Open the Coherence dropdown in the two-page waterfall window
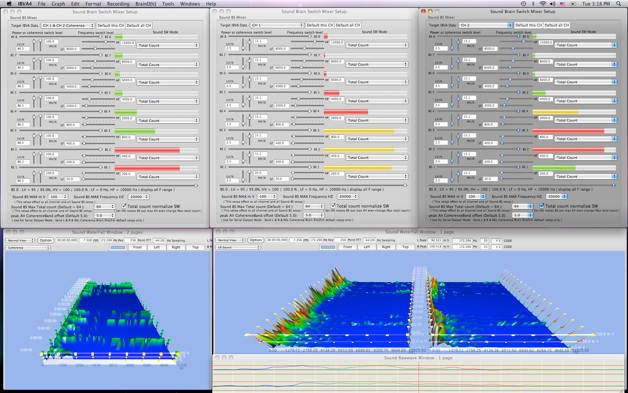 tap(28, 248)
